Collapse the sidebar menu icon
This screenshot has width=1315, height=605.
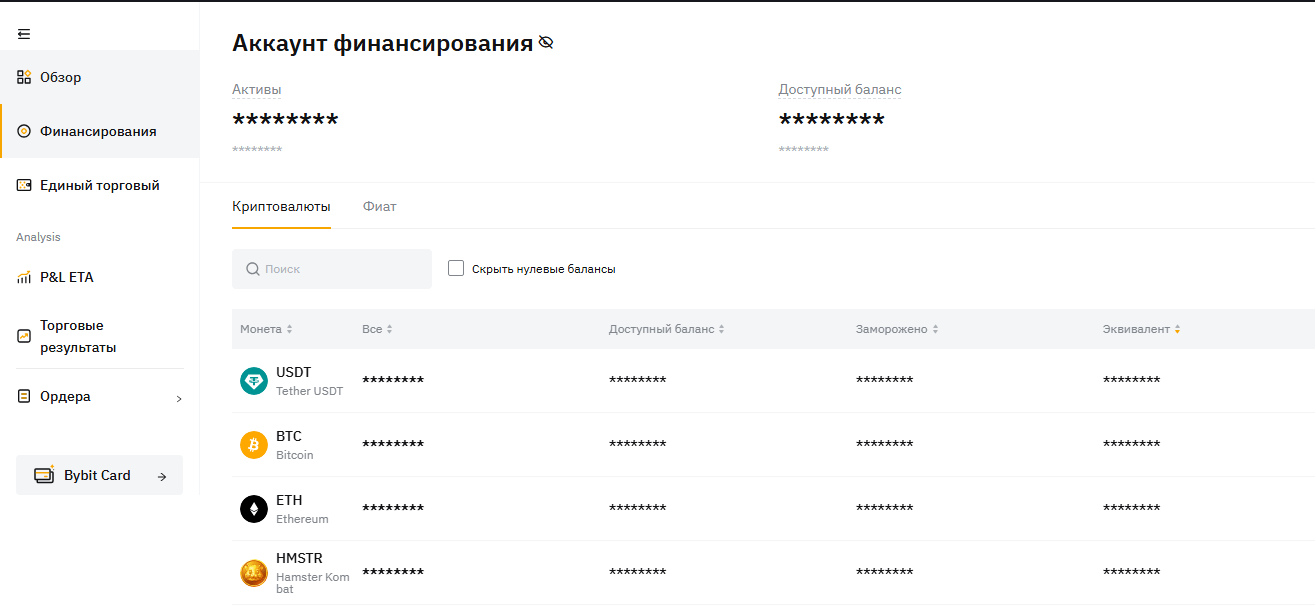(x=24, y=34)
